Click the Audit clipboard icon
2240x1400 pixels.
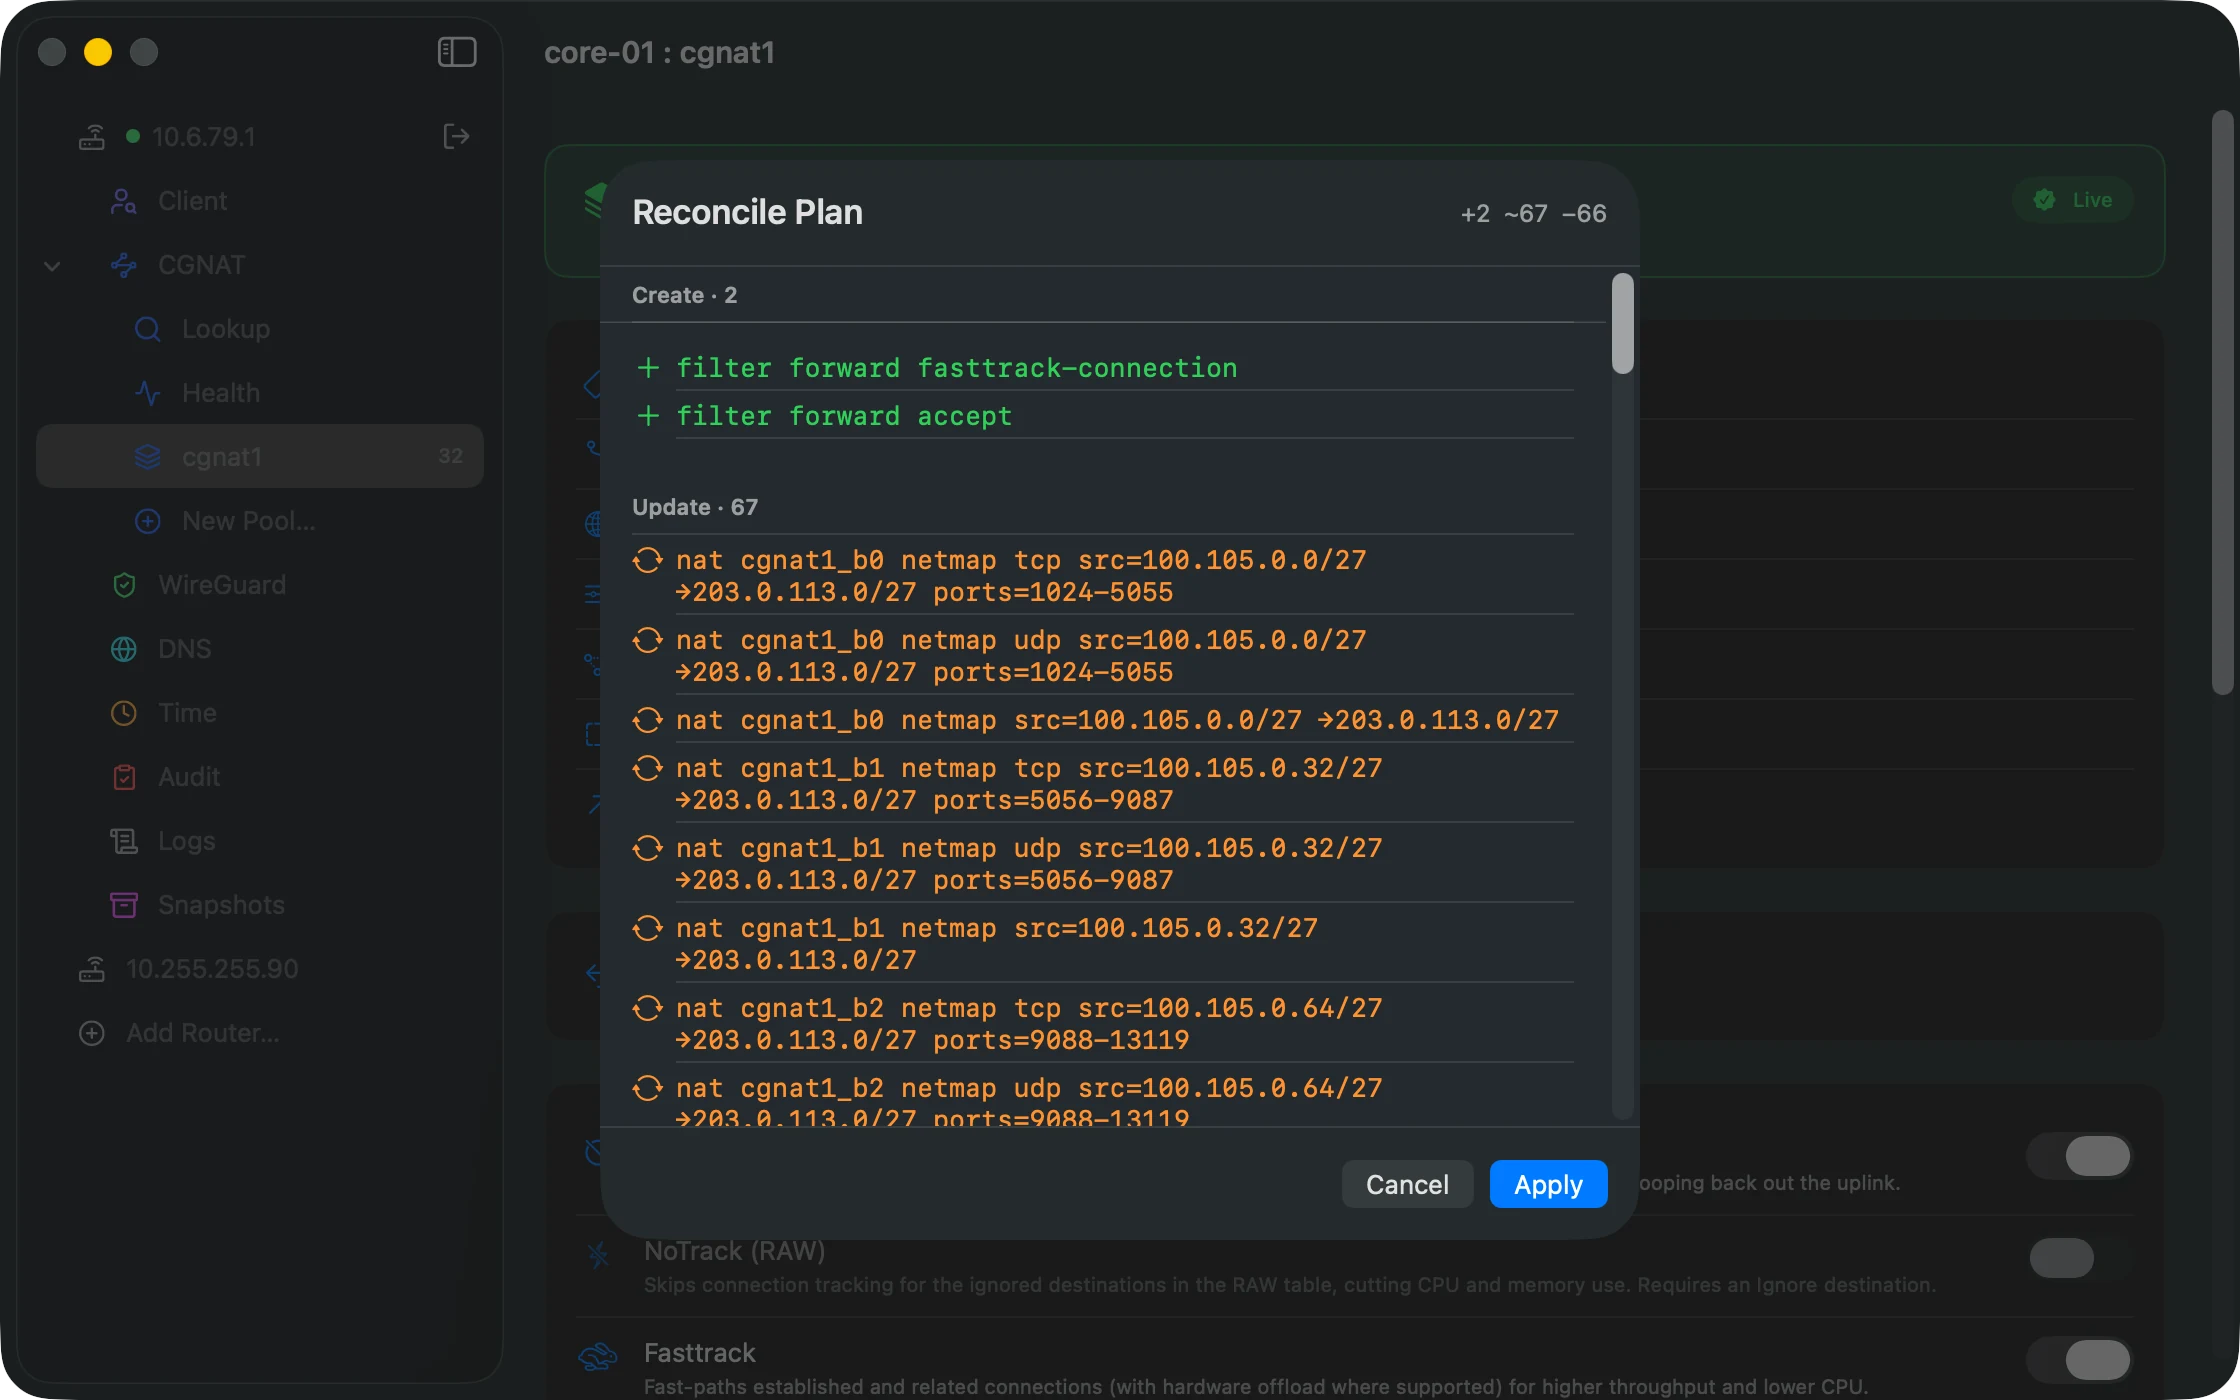click(124, 777)
